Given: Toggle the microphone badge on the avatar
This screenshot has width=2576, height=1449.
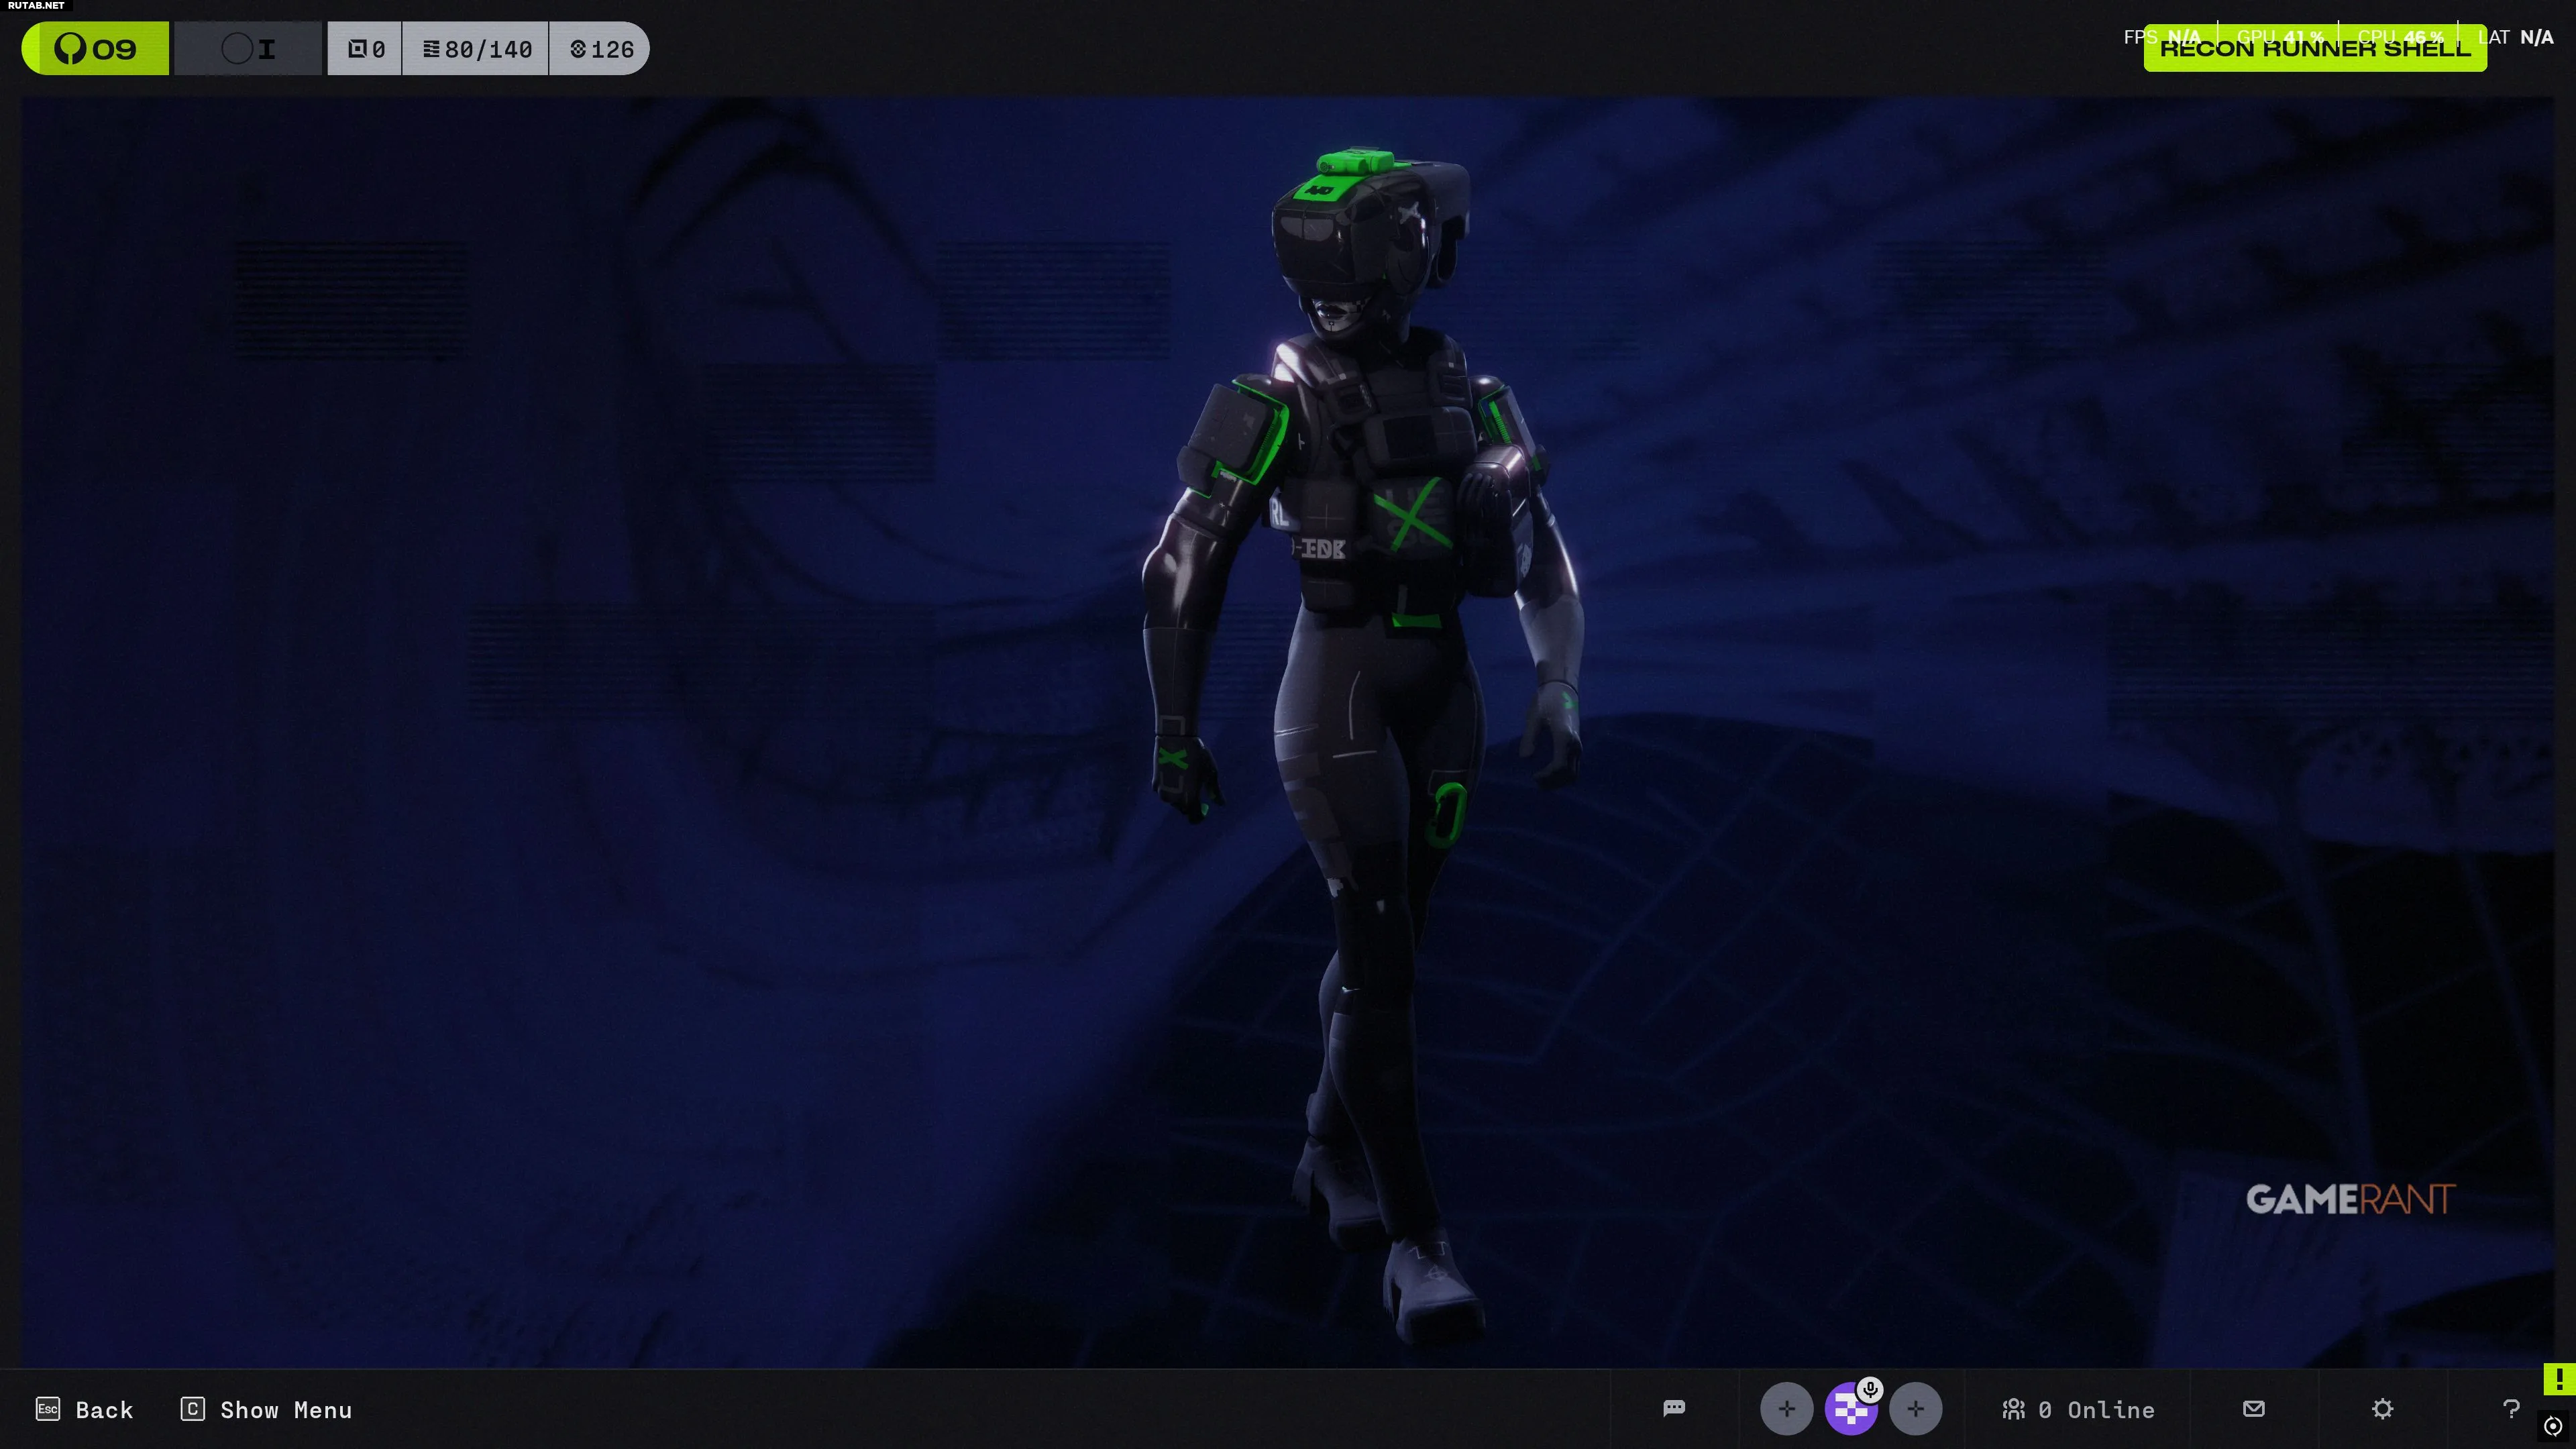Looking at the screenshot, I should [x=1870, y=1389].
